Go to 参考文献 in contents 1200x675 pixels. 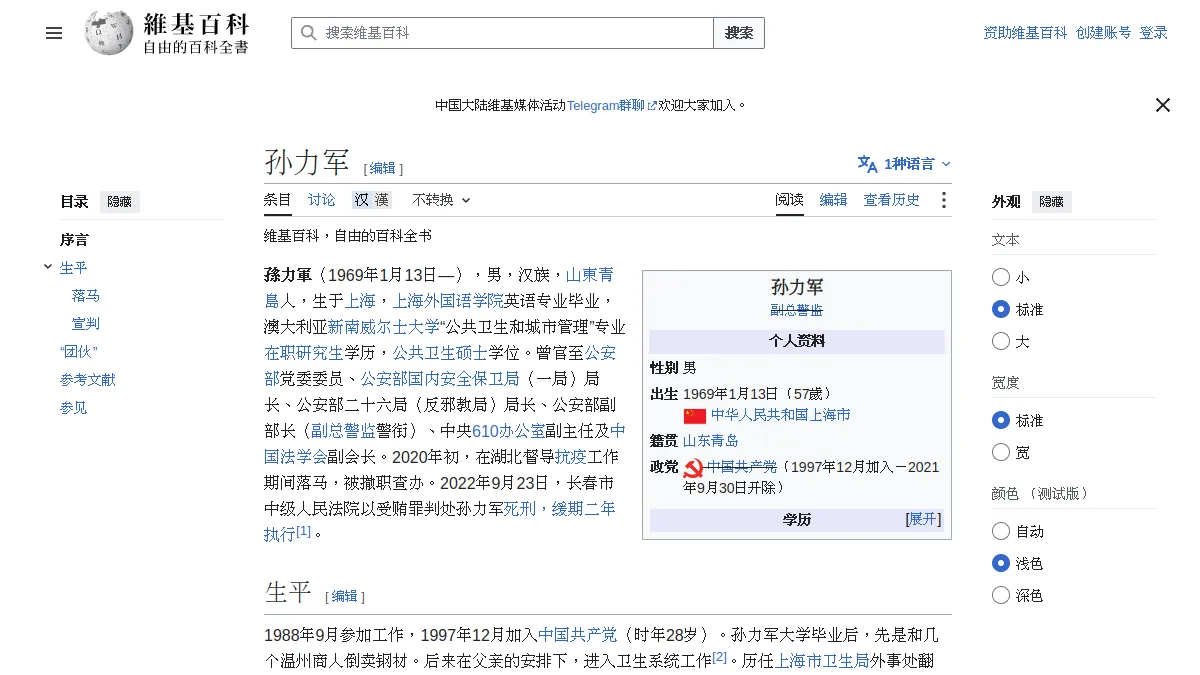(x=88, y=380)
